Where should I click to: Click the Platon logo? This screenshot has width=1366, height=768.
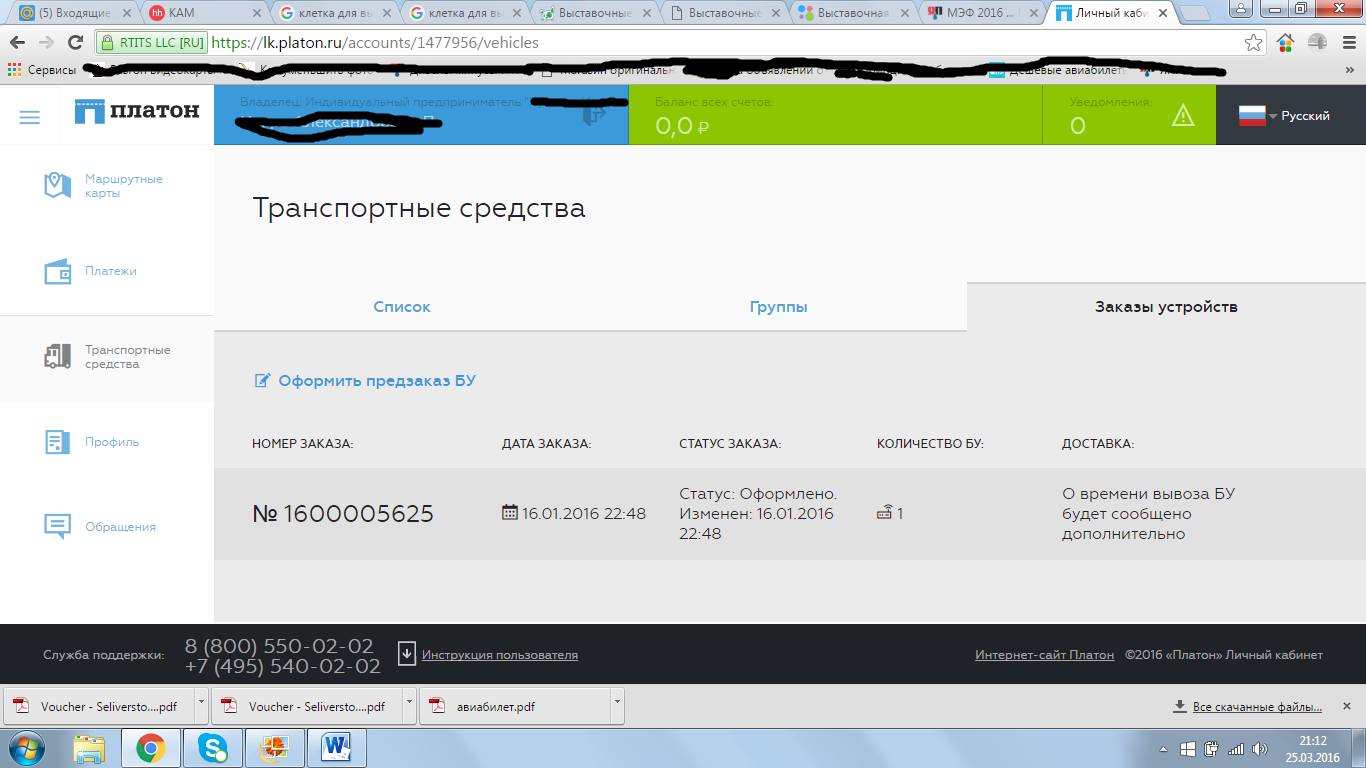pyautogui.click(x=137, y=112)
